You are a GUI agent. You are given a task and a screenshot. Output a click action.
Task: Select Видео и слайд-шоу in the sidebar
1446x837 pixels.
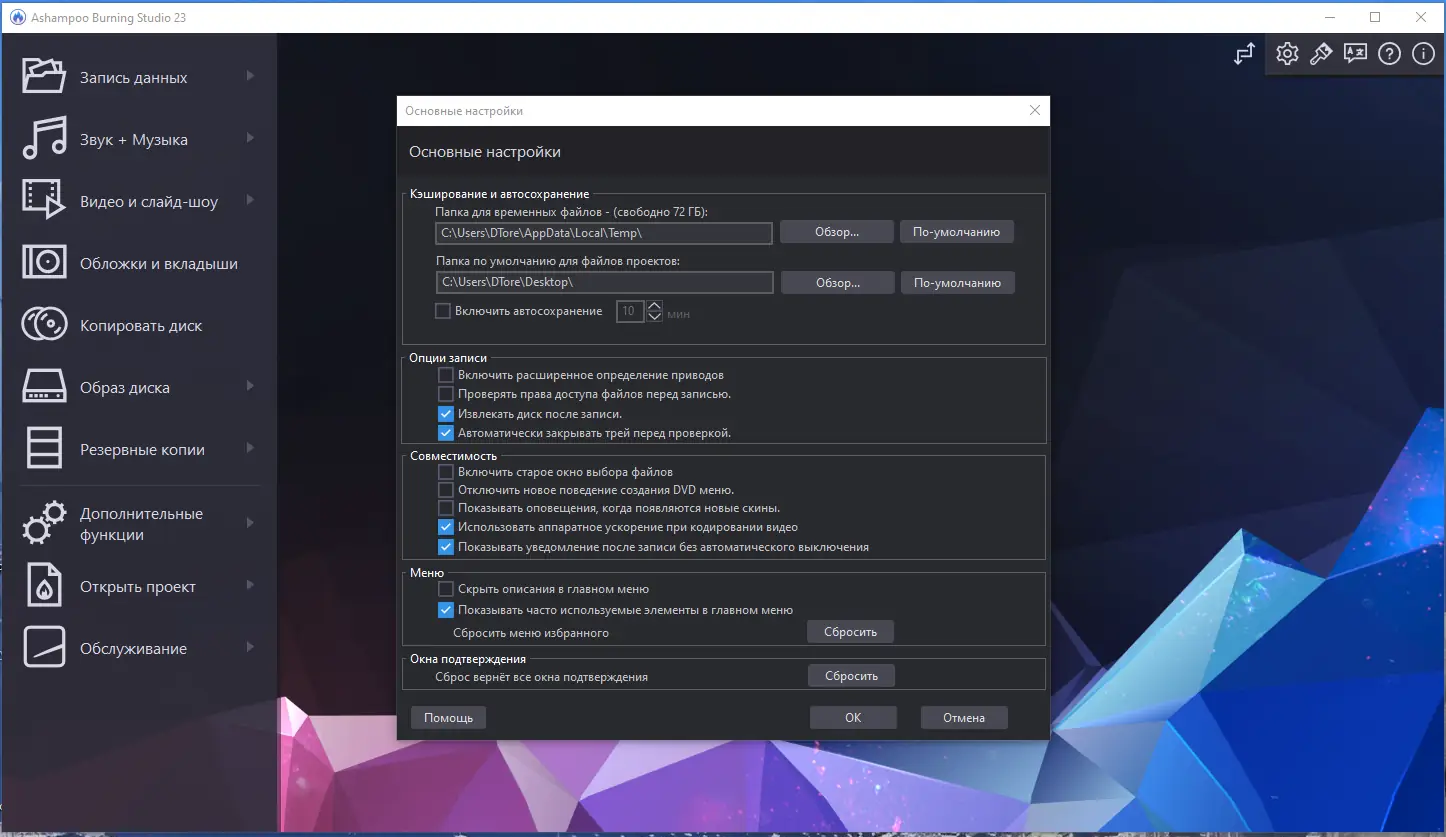point(138,201)
